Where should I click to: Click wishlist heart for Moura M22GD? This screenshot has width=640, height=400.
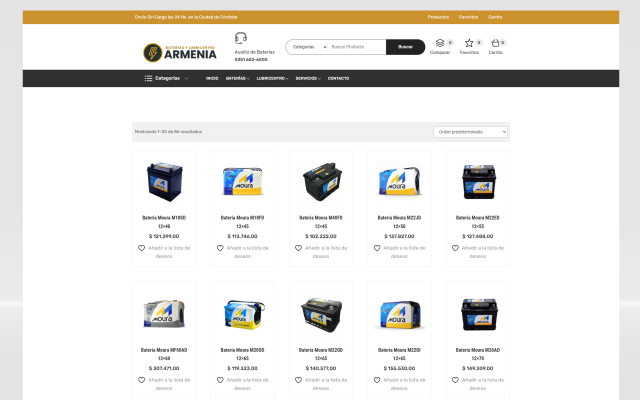coord(298,380)
